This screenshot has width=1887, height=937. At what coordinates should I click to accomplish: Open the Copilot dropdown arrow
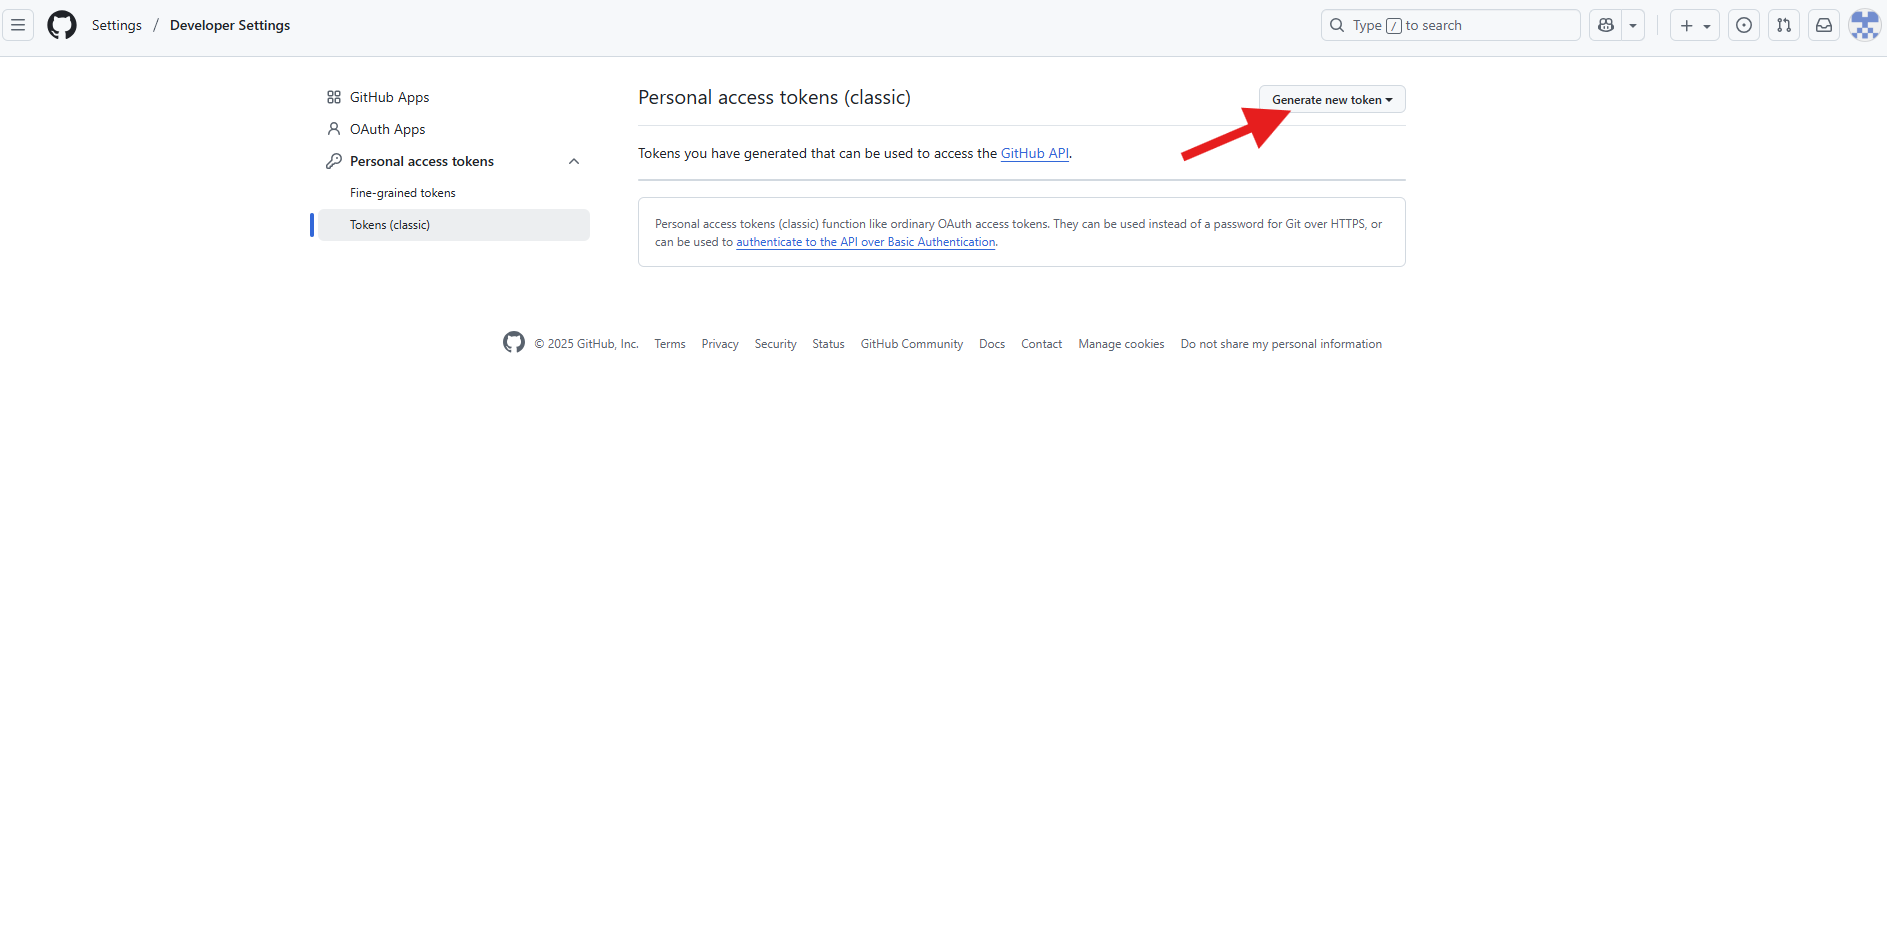click(x=1633, y=25)
